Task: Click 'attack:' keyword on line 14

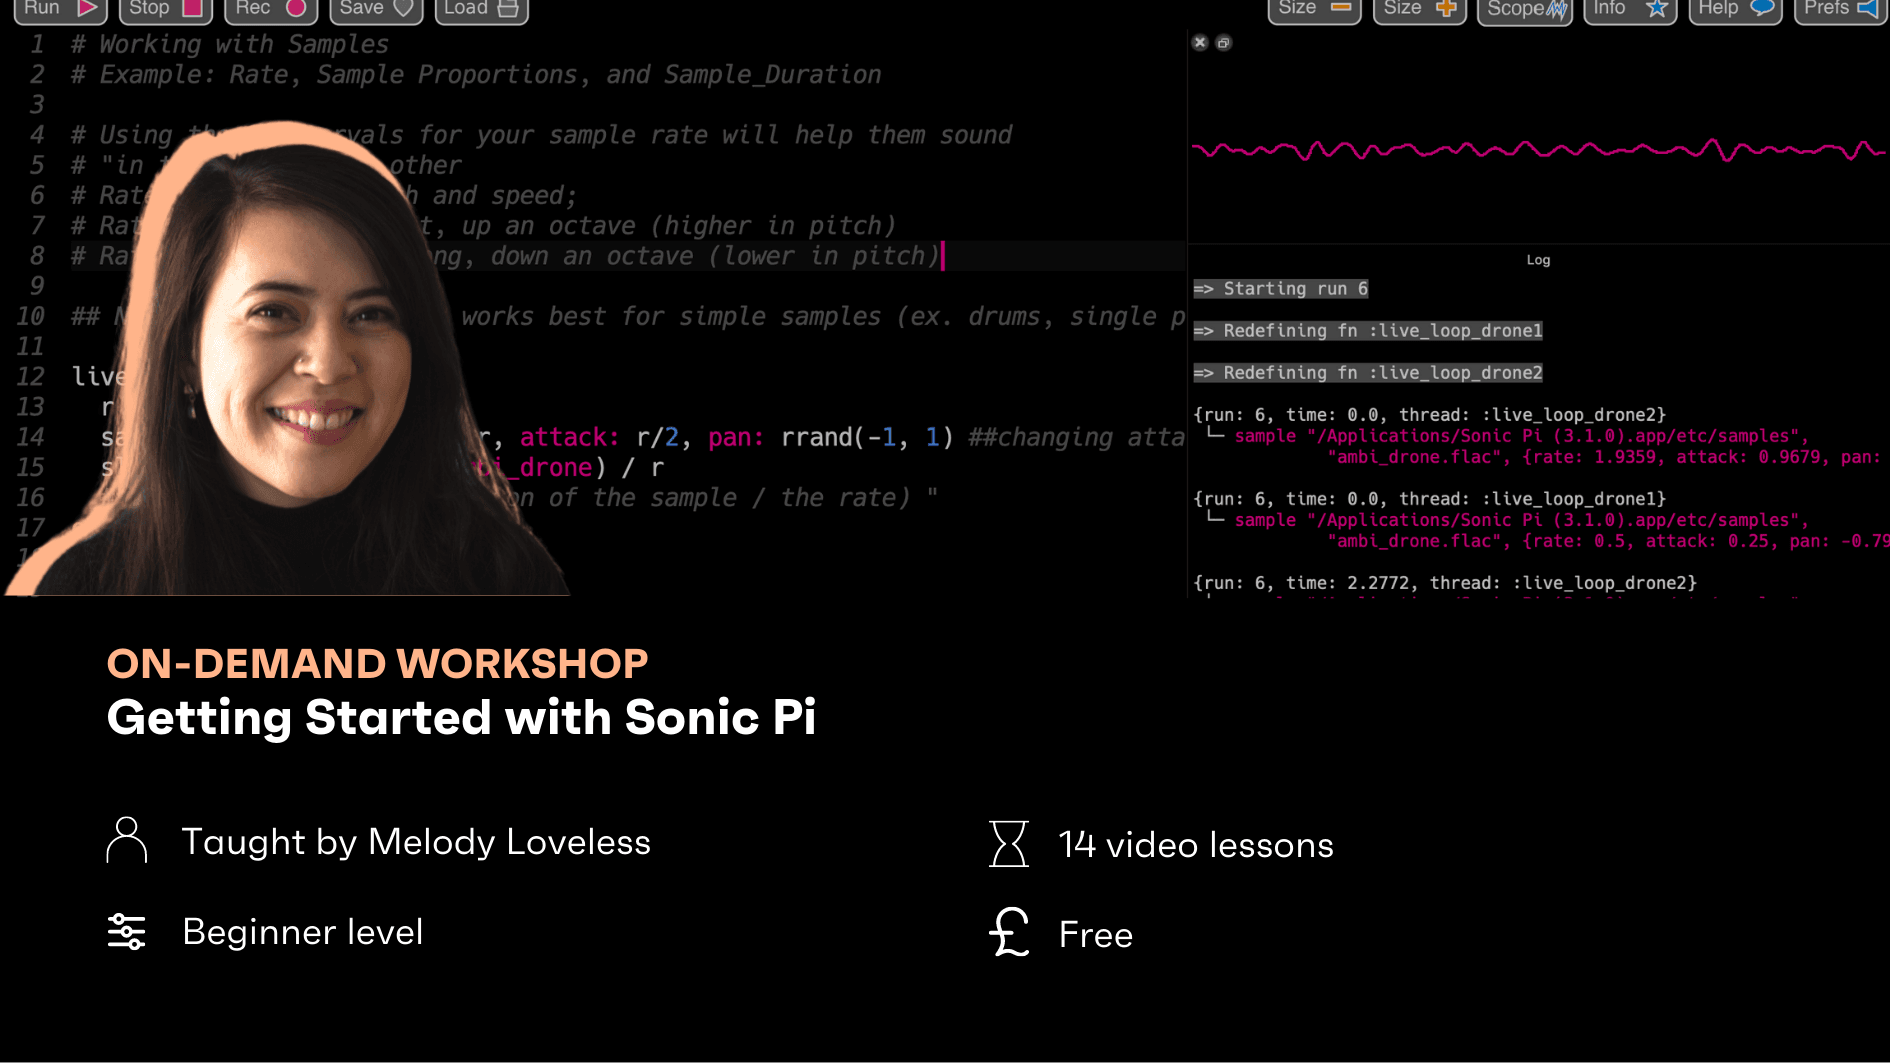Action: [570, 438]
